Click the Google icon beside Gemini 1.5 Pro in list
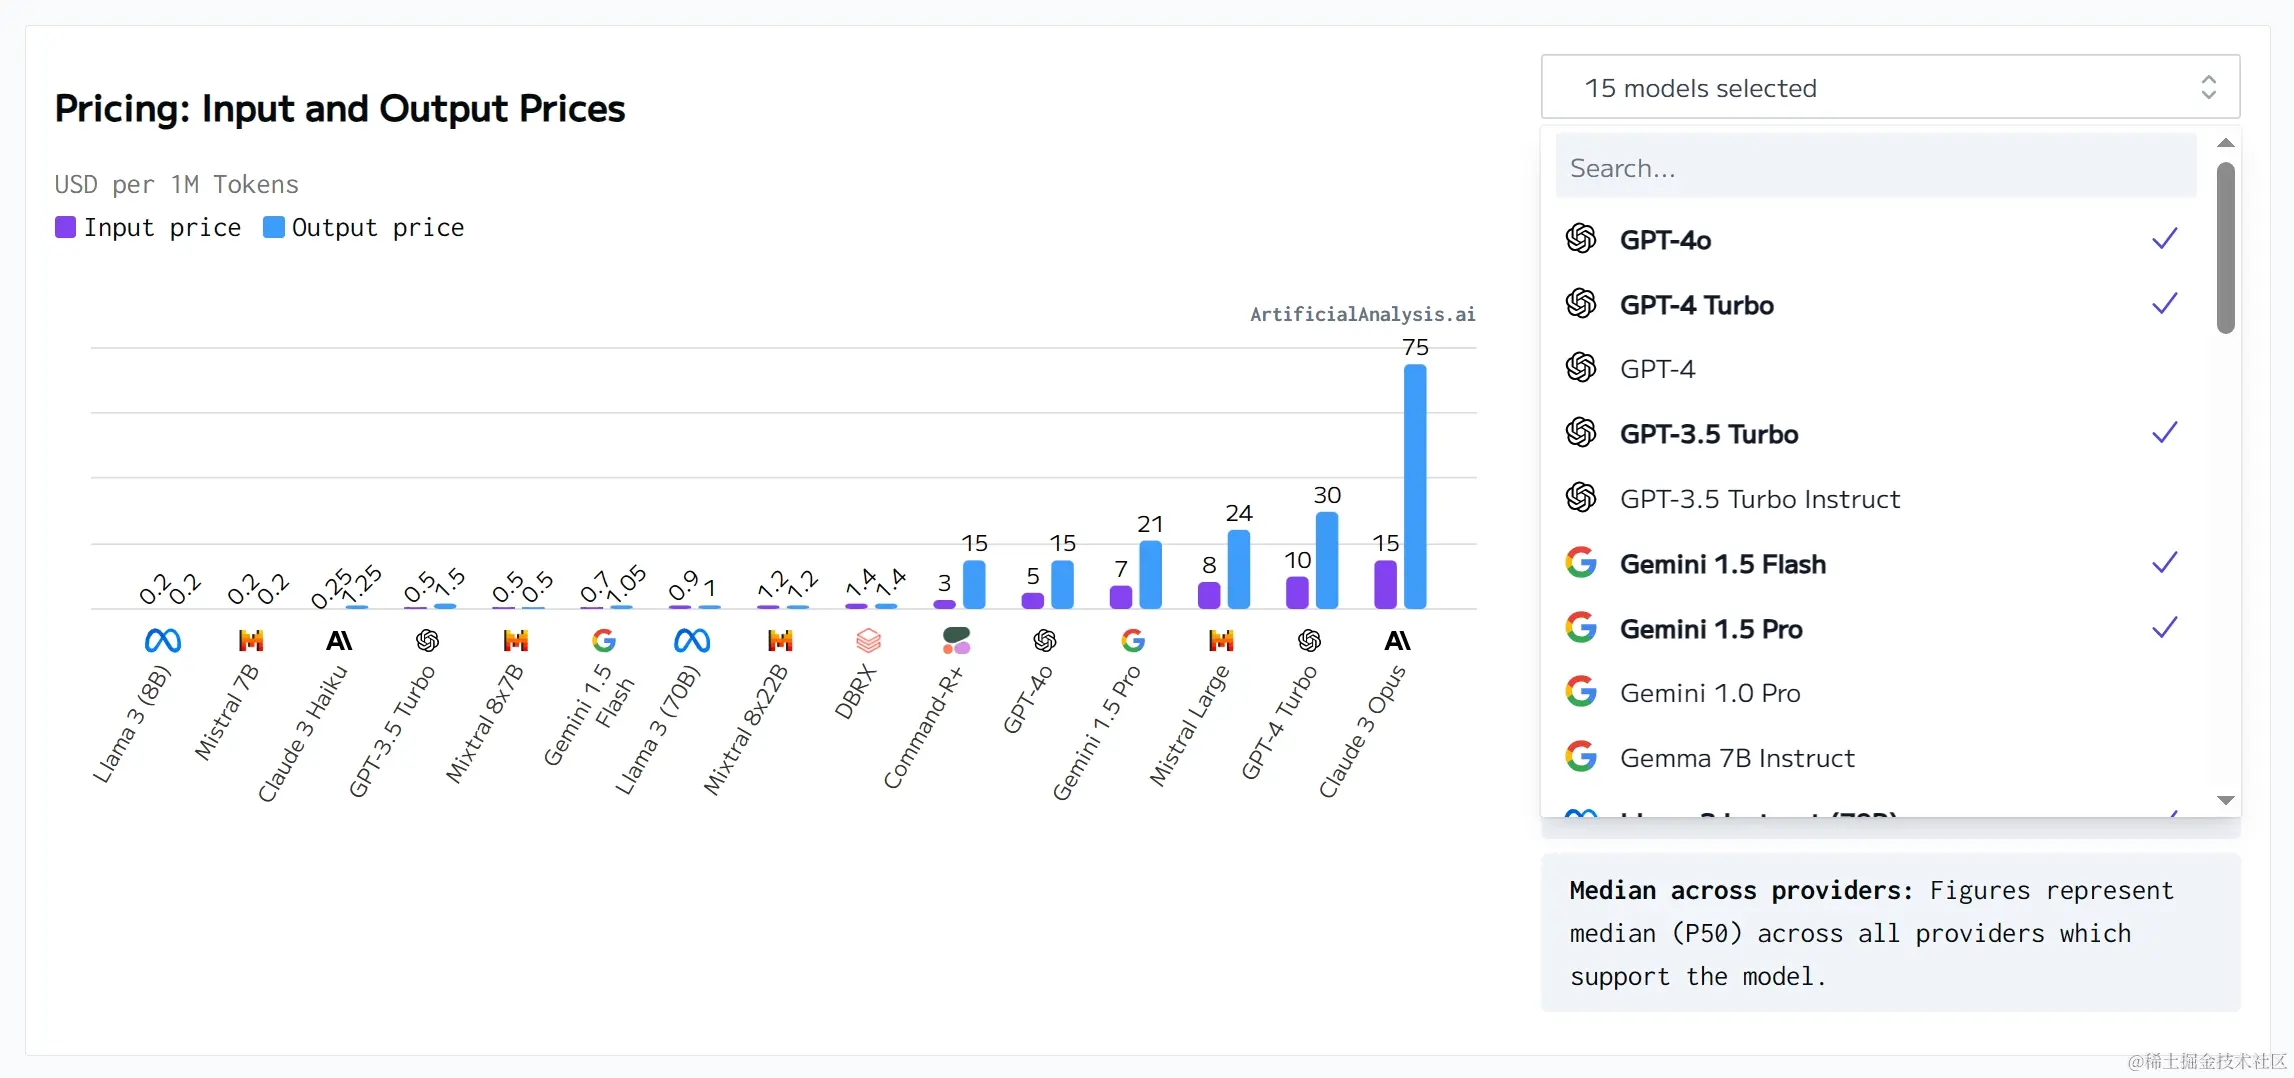Viewport: 2294px width, 1078px height. coord(1581,627)
